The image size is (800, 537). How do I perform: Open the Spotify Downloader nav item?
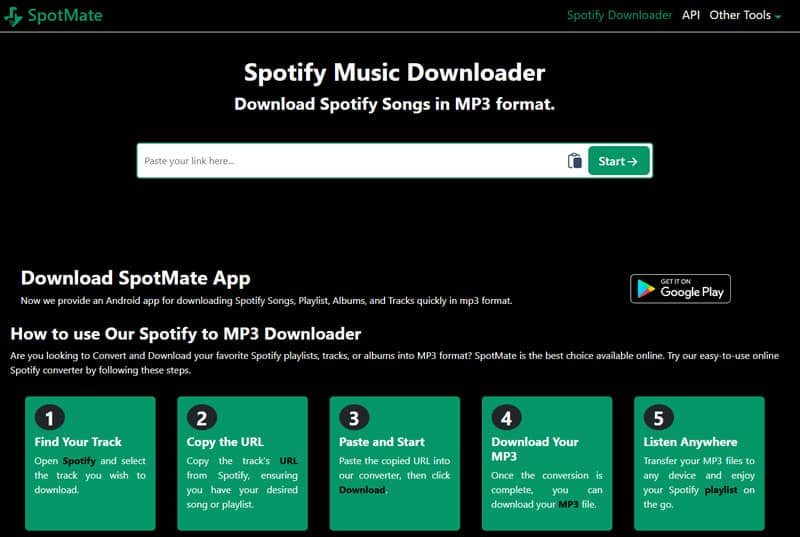tap(619, 15)
